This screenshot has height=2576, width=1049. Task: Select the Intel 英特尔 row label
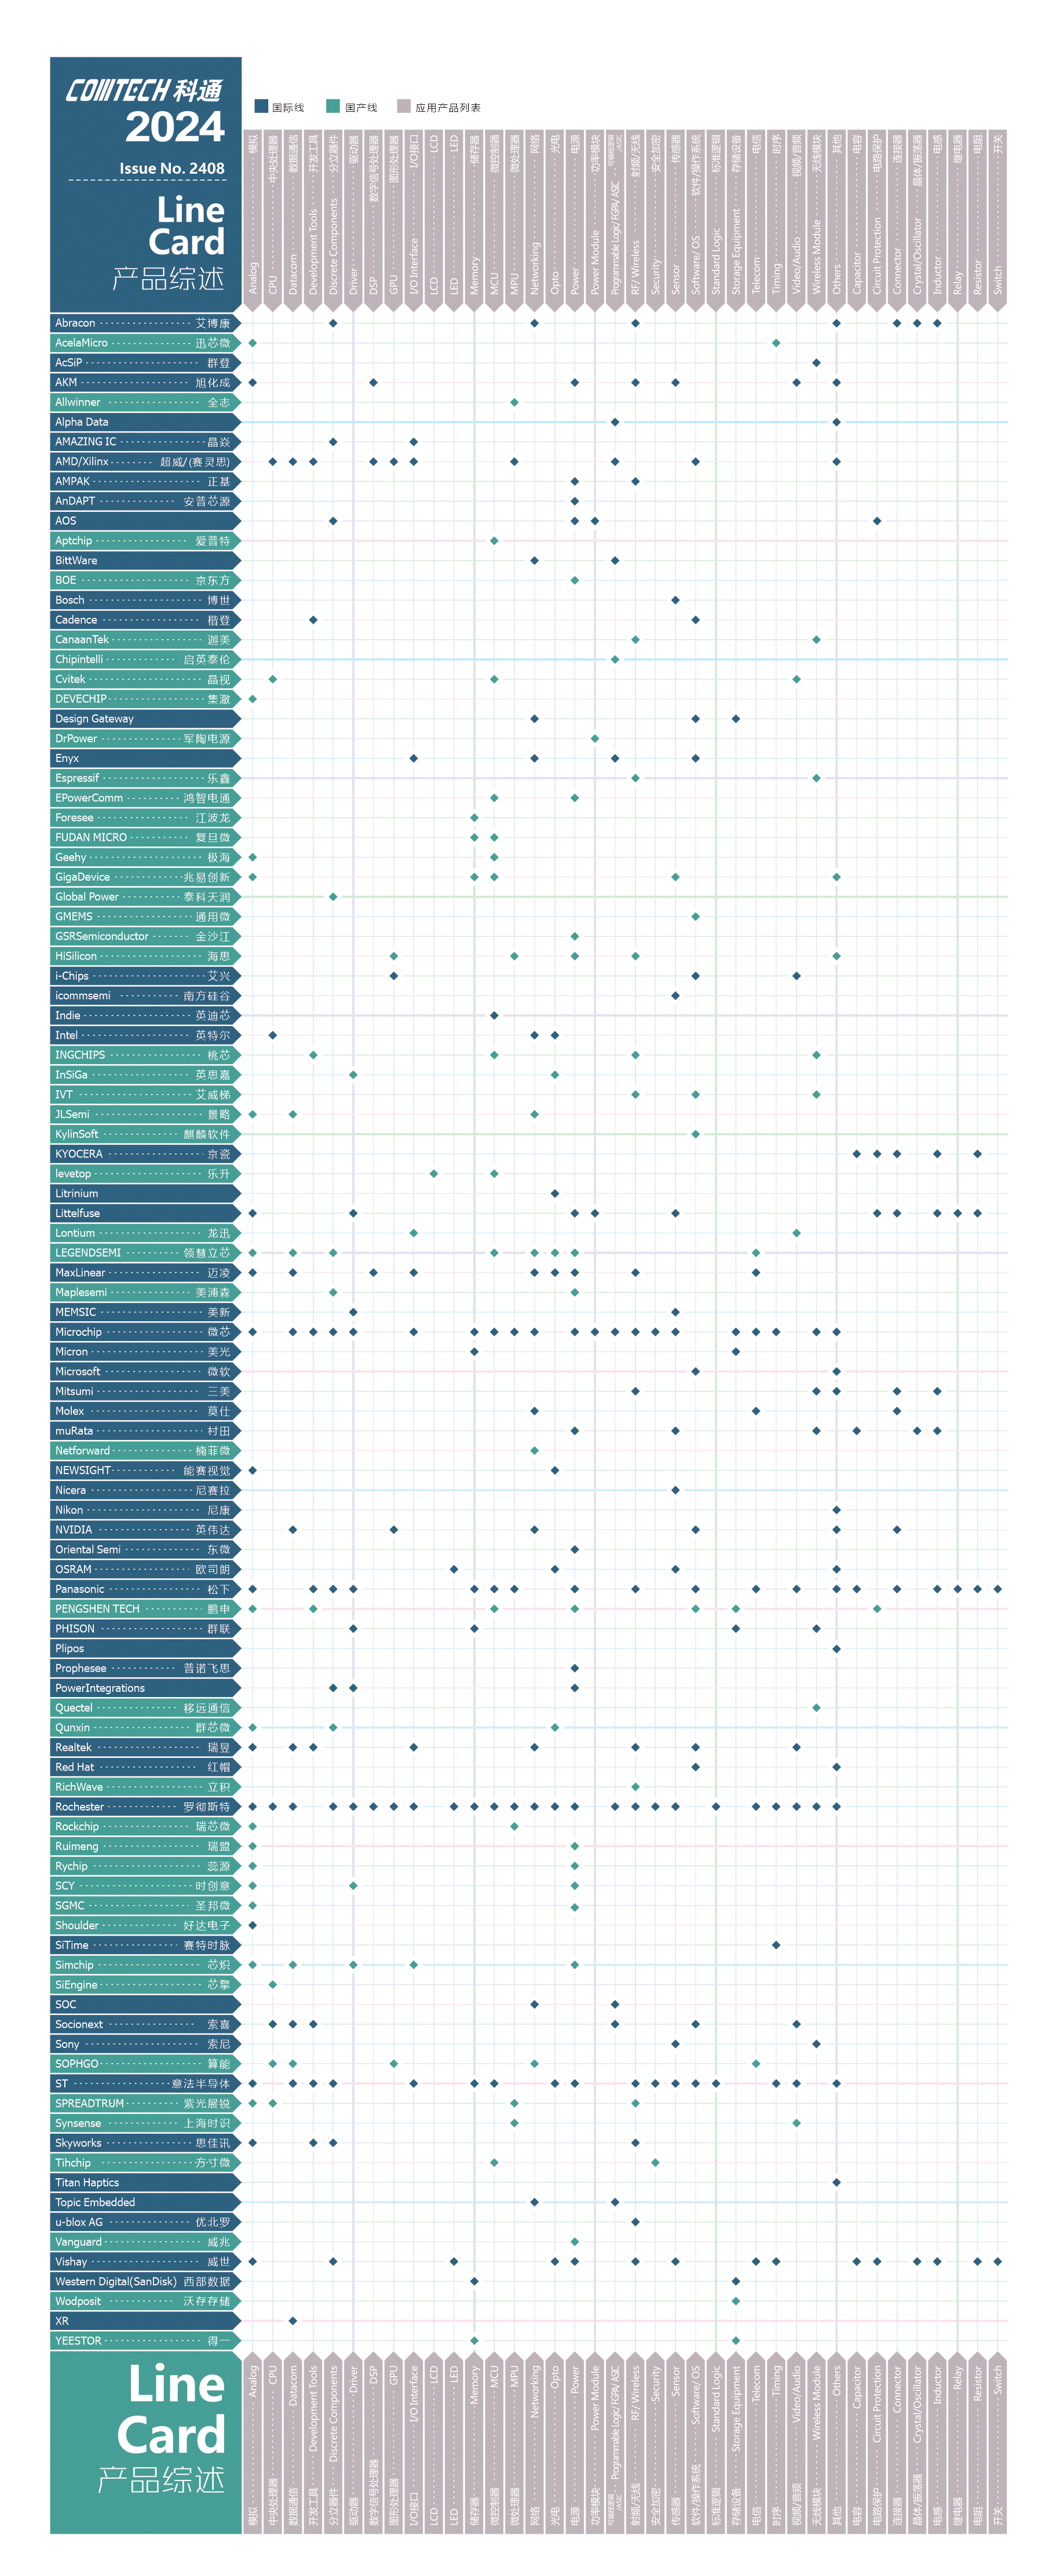pyautogui.click(x=145, y=1035)
